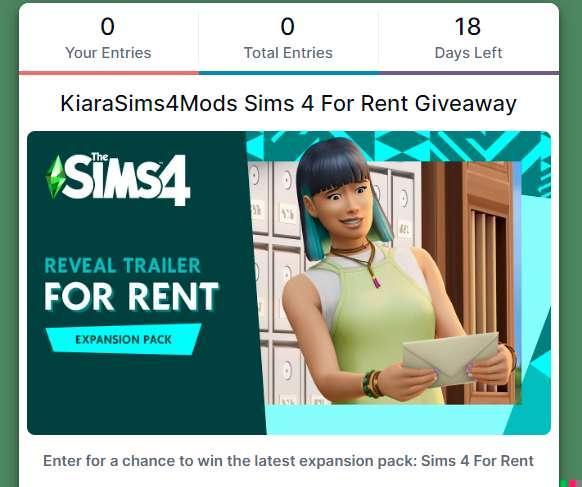Click the red bar under Your Entries

[x=109, y=73]
